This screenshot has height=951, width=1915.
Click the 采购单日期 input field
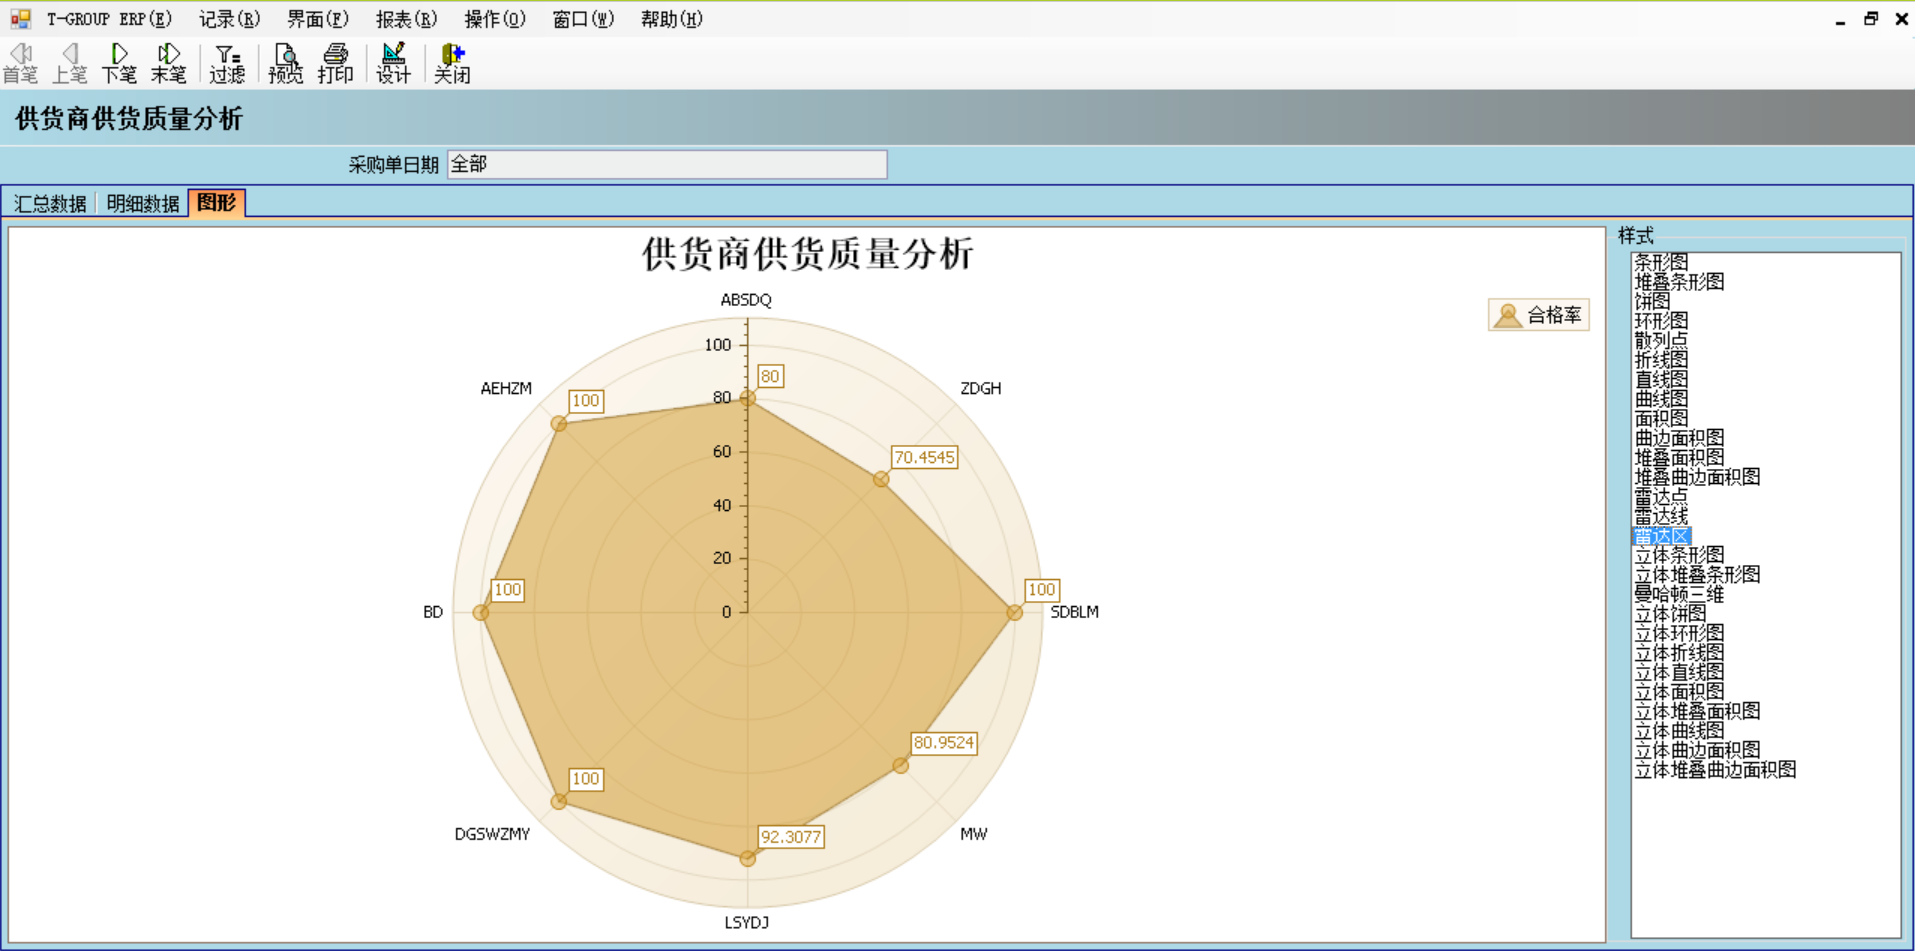[x=667, y=165]
